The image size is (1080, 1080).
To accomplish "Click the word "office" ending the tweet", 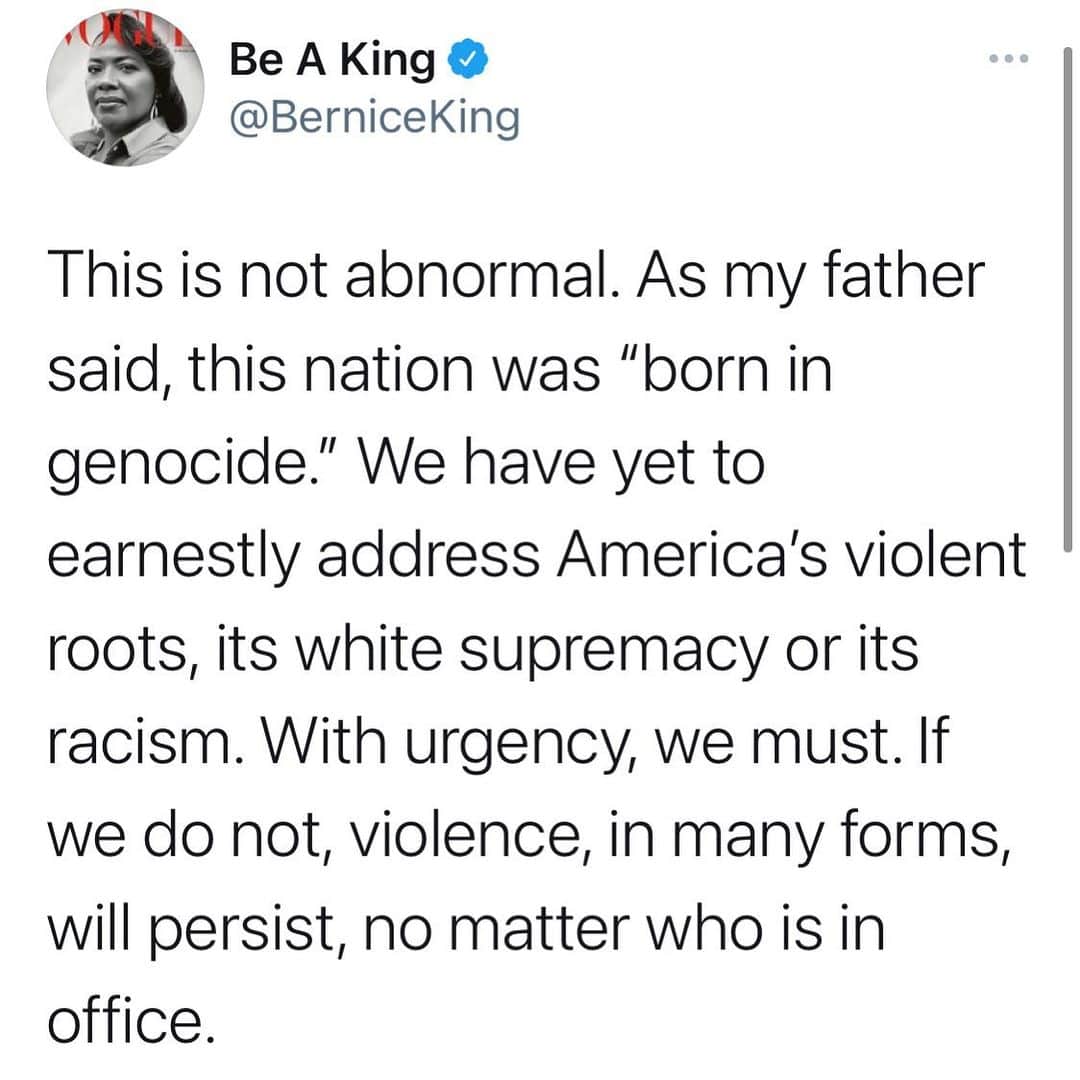I will (125, 1020).
